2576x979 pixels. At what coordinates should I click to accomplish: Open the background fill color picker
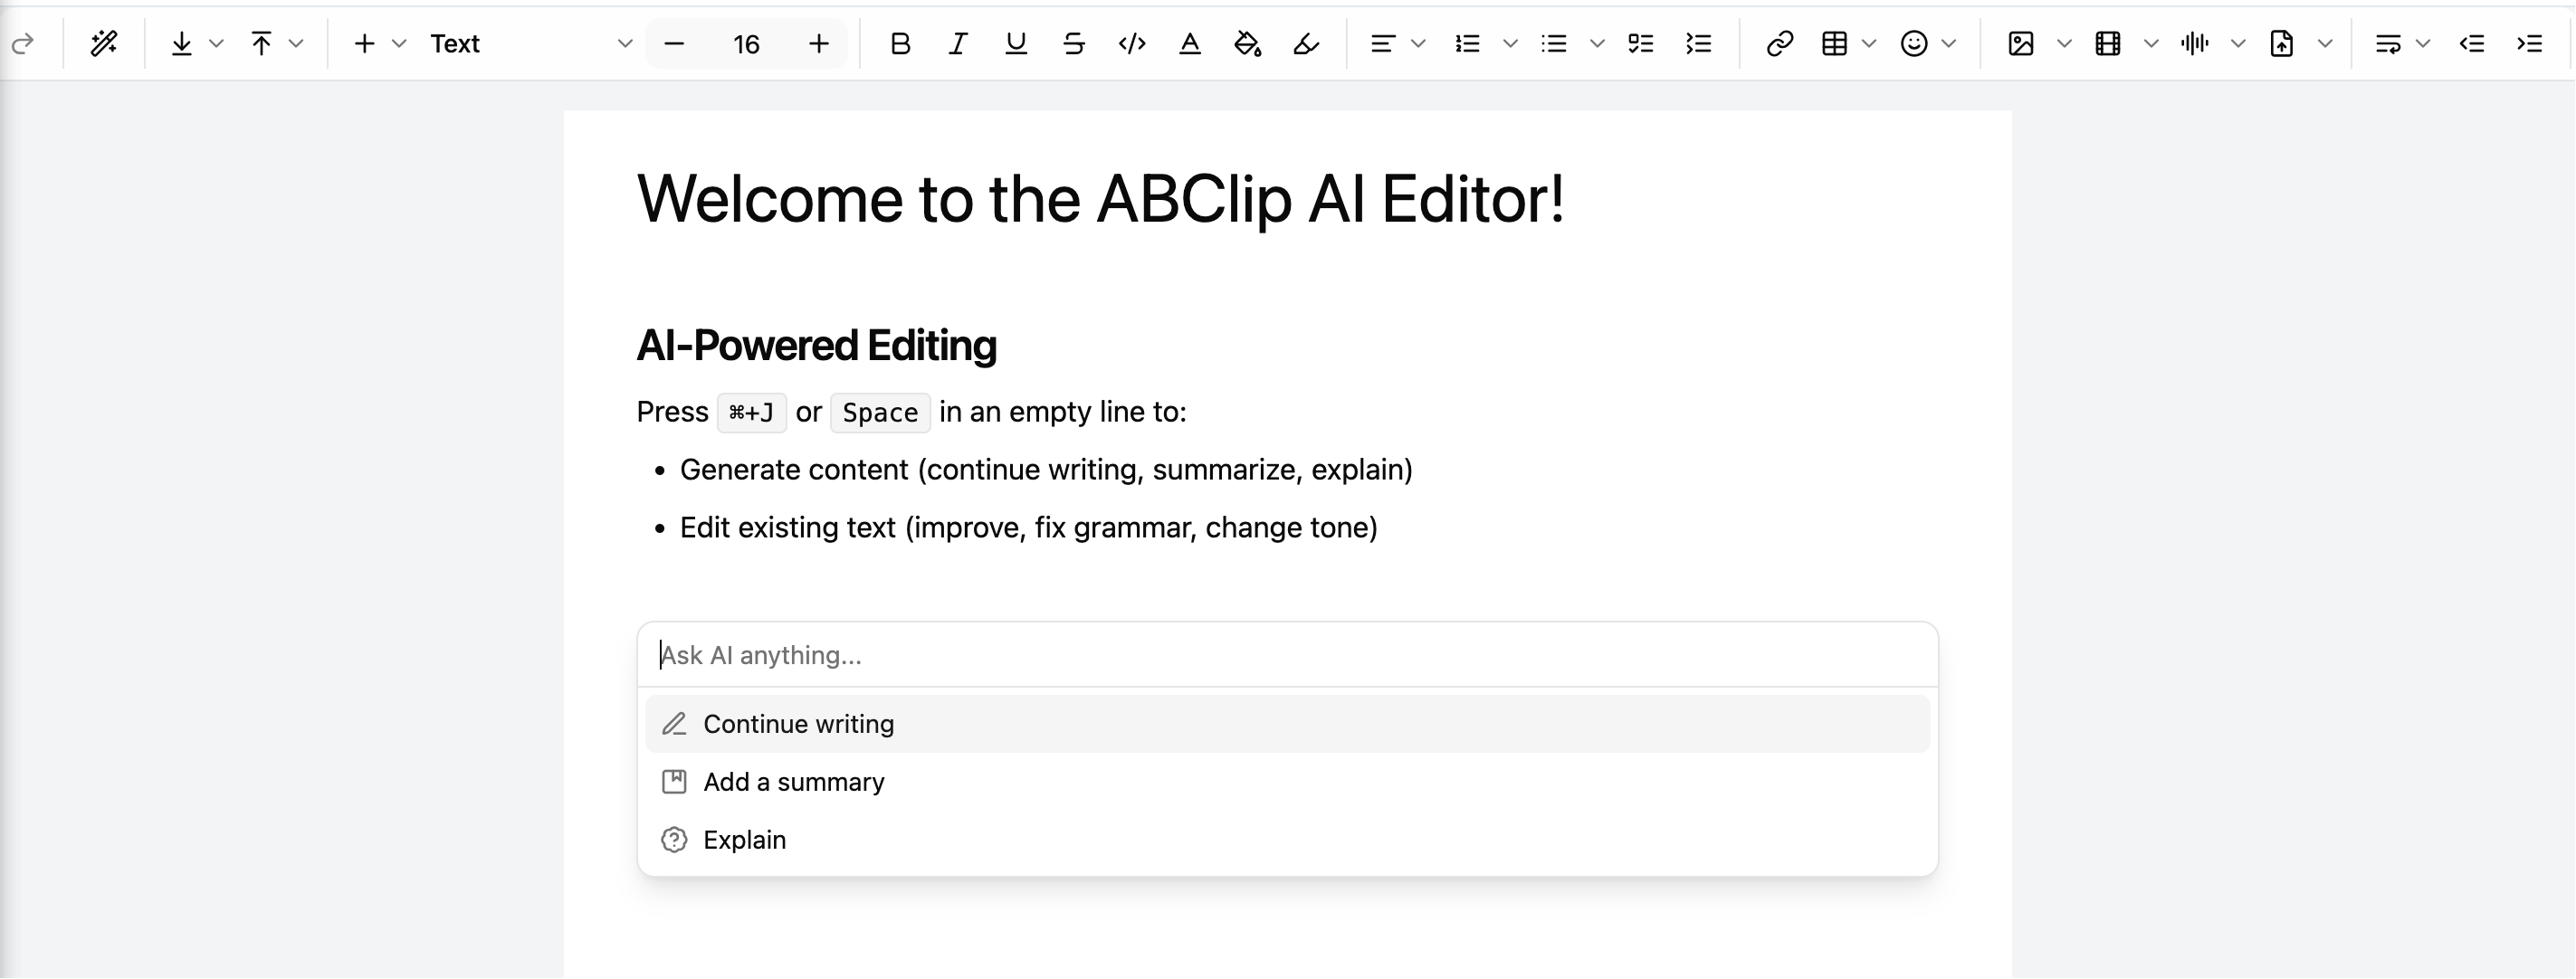click(x=1247, y=43)
